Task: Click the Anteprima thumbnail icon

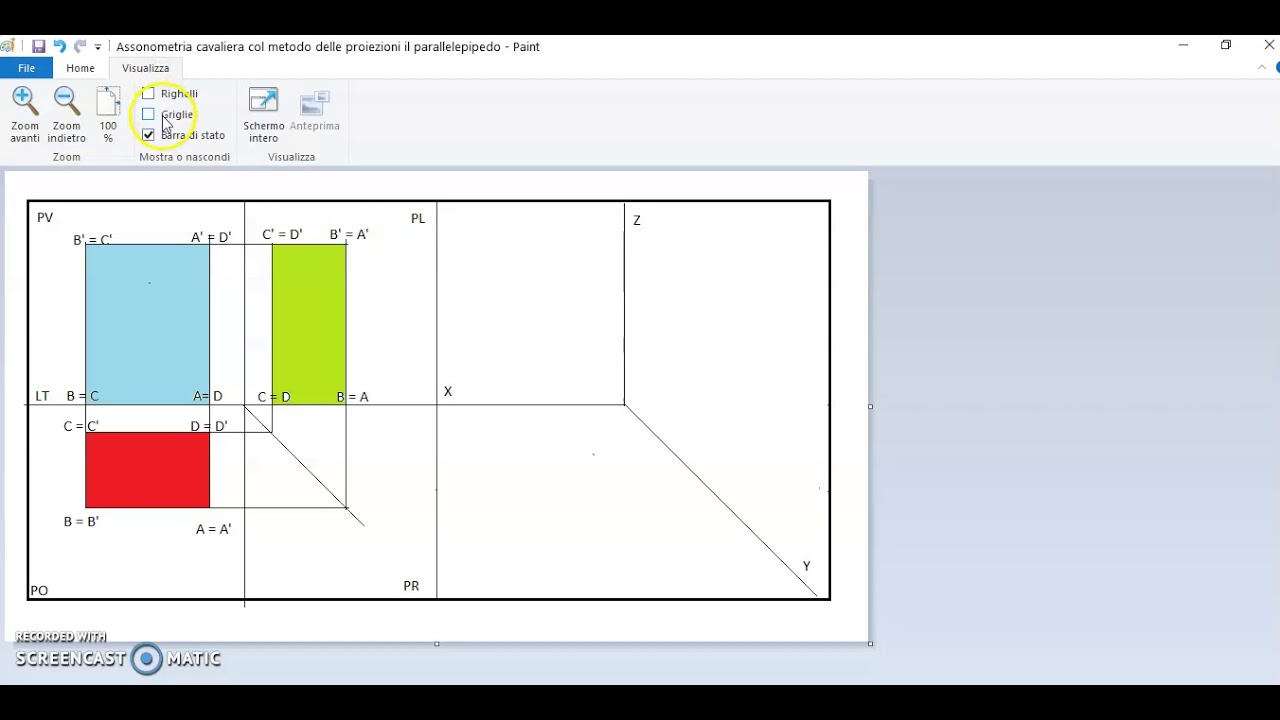Action: 315,101
